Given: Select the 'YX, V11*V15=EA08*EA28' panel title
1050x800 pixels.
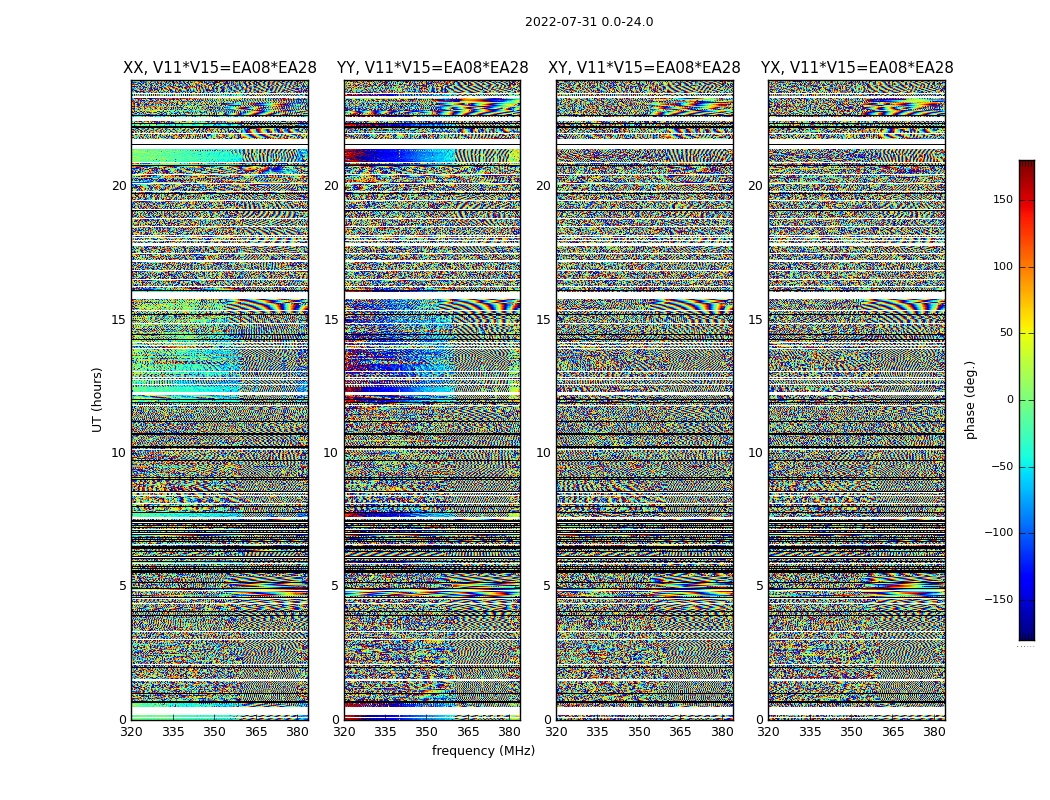Looking at the screenshot, I should (856, 68).
